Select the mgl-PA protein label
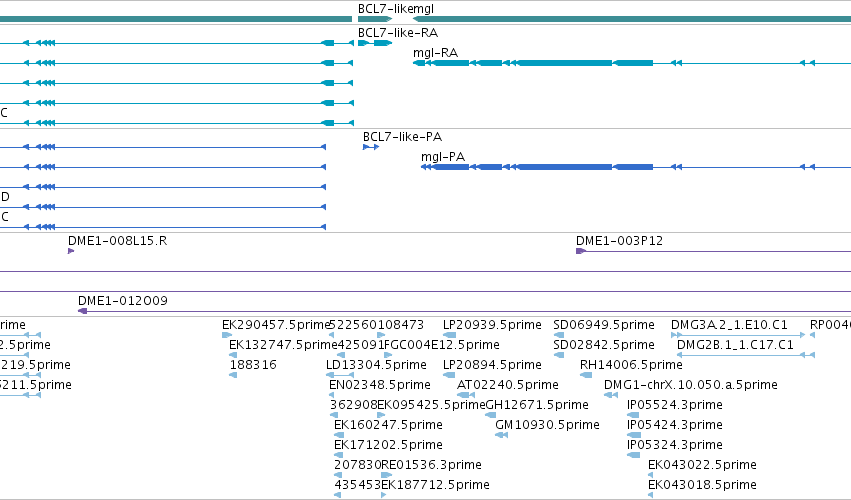This screenshot has height=500, width=851. [x=443, y=157]
